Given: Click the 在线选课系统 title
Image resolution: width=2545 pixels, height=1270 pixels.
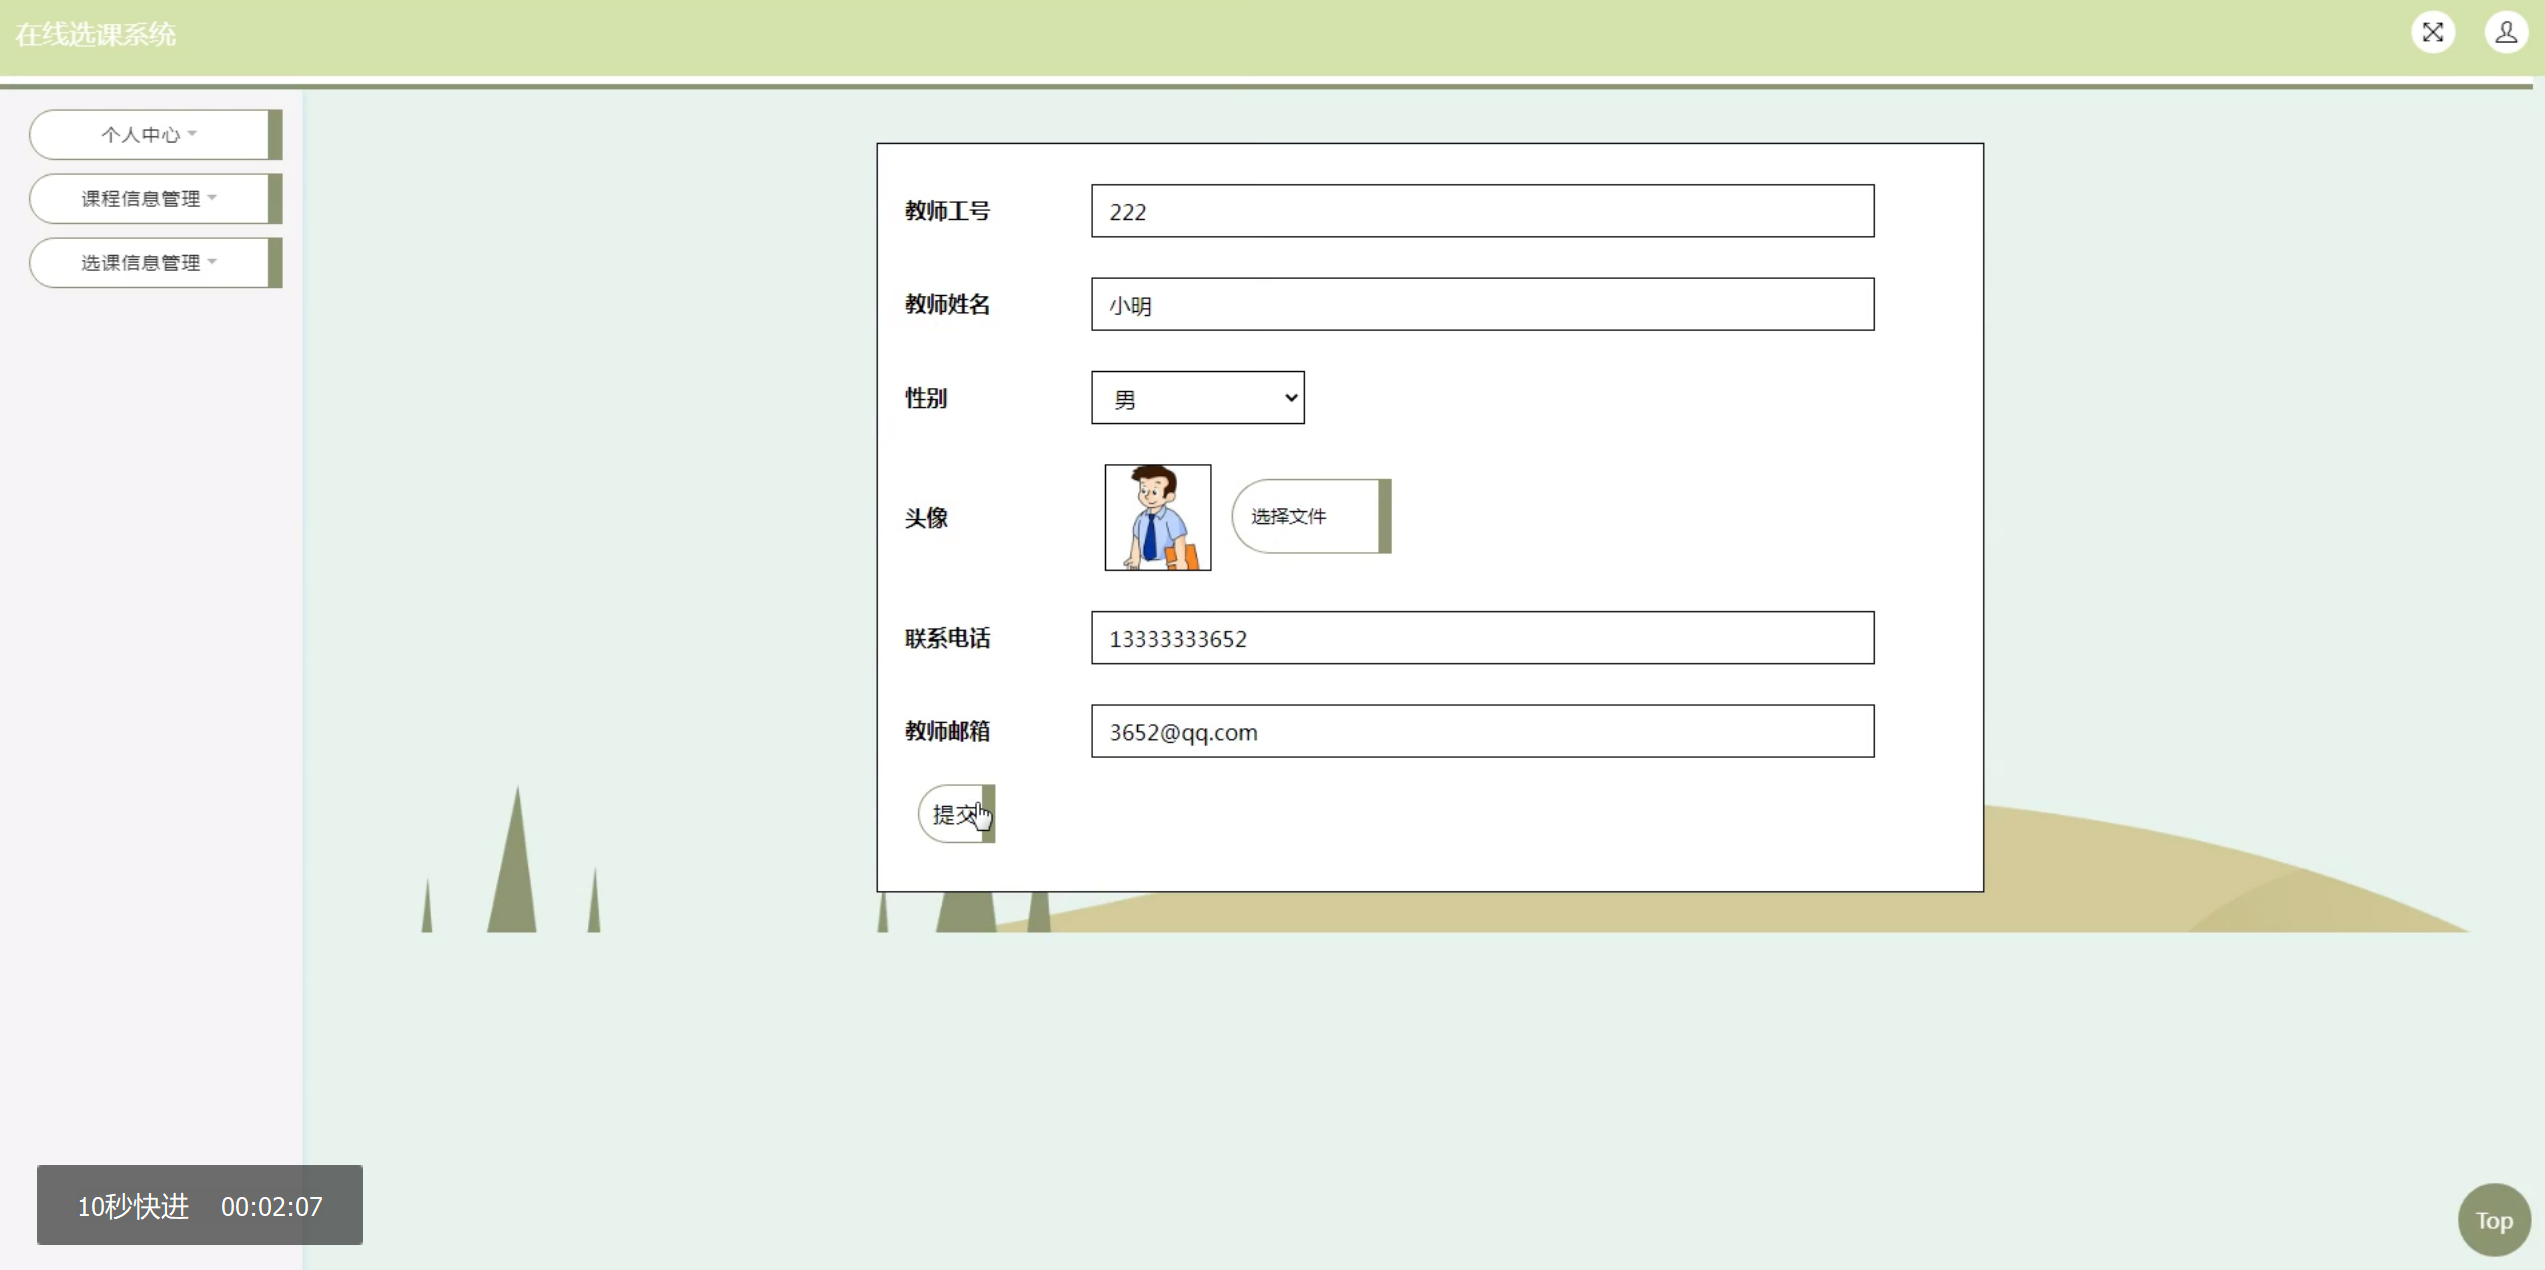Looking at the screenshot, I should coord(96,35).
